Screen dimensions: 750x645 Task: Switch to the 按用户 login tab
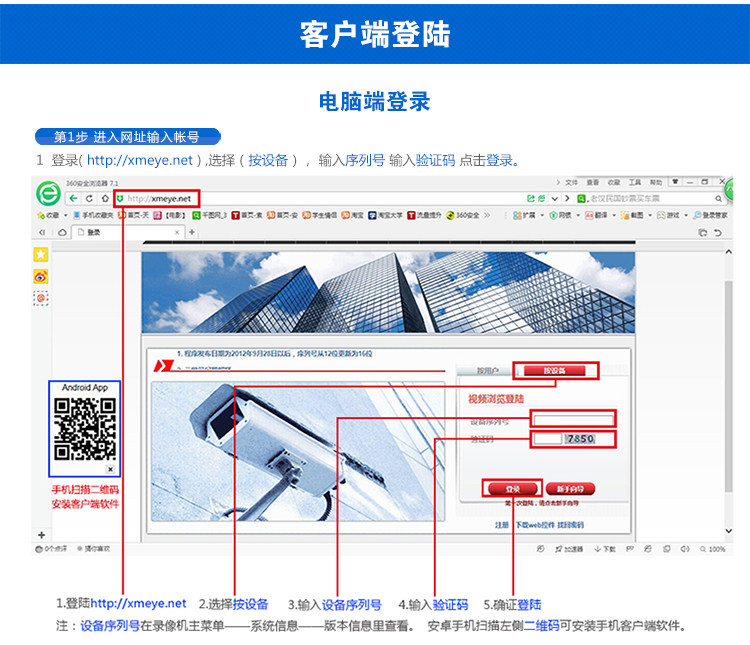pyautogui.click(x=487, y=370)
